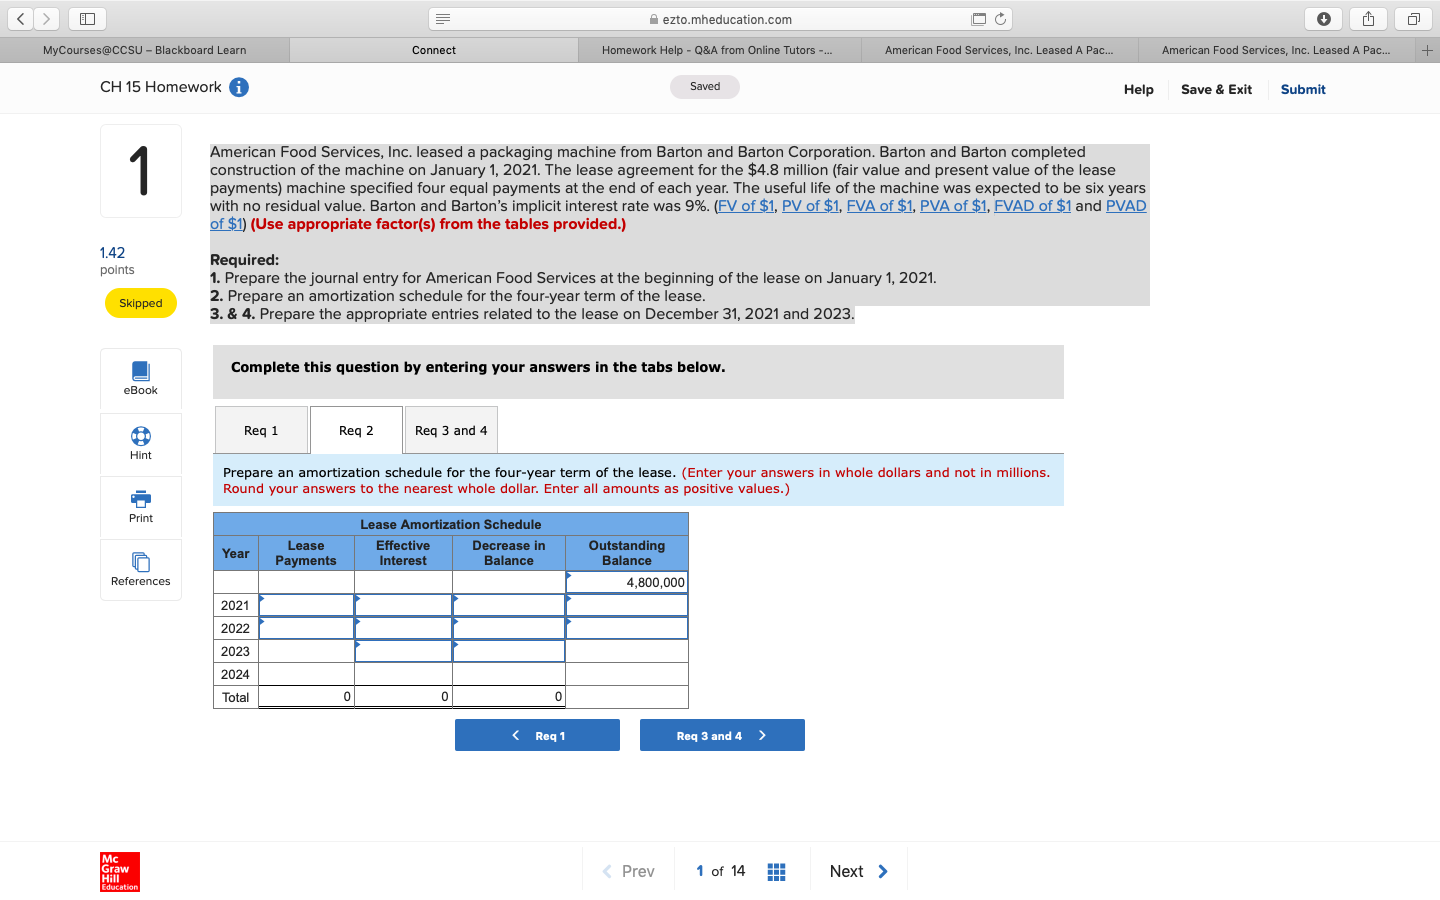Click the 2023 Effective Interest cell
This screenshot has width=1440, height=900.
click(x=403, y=651)
